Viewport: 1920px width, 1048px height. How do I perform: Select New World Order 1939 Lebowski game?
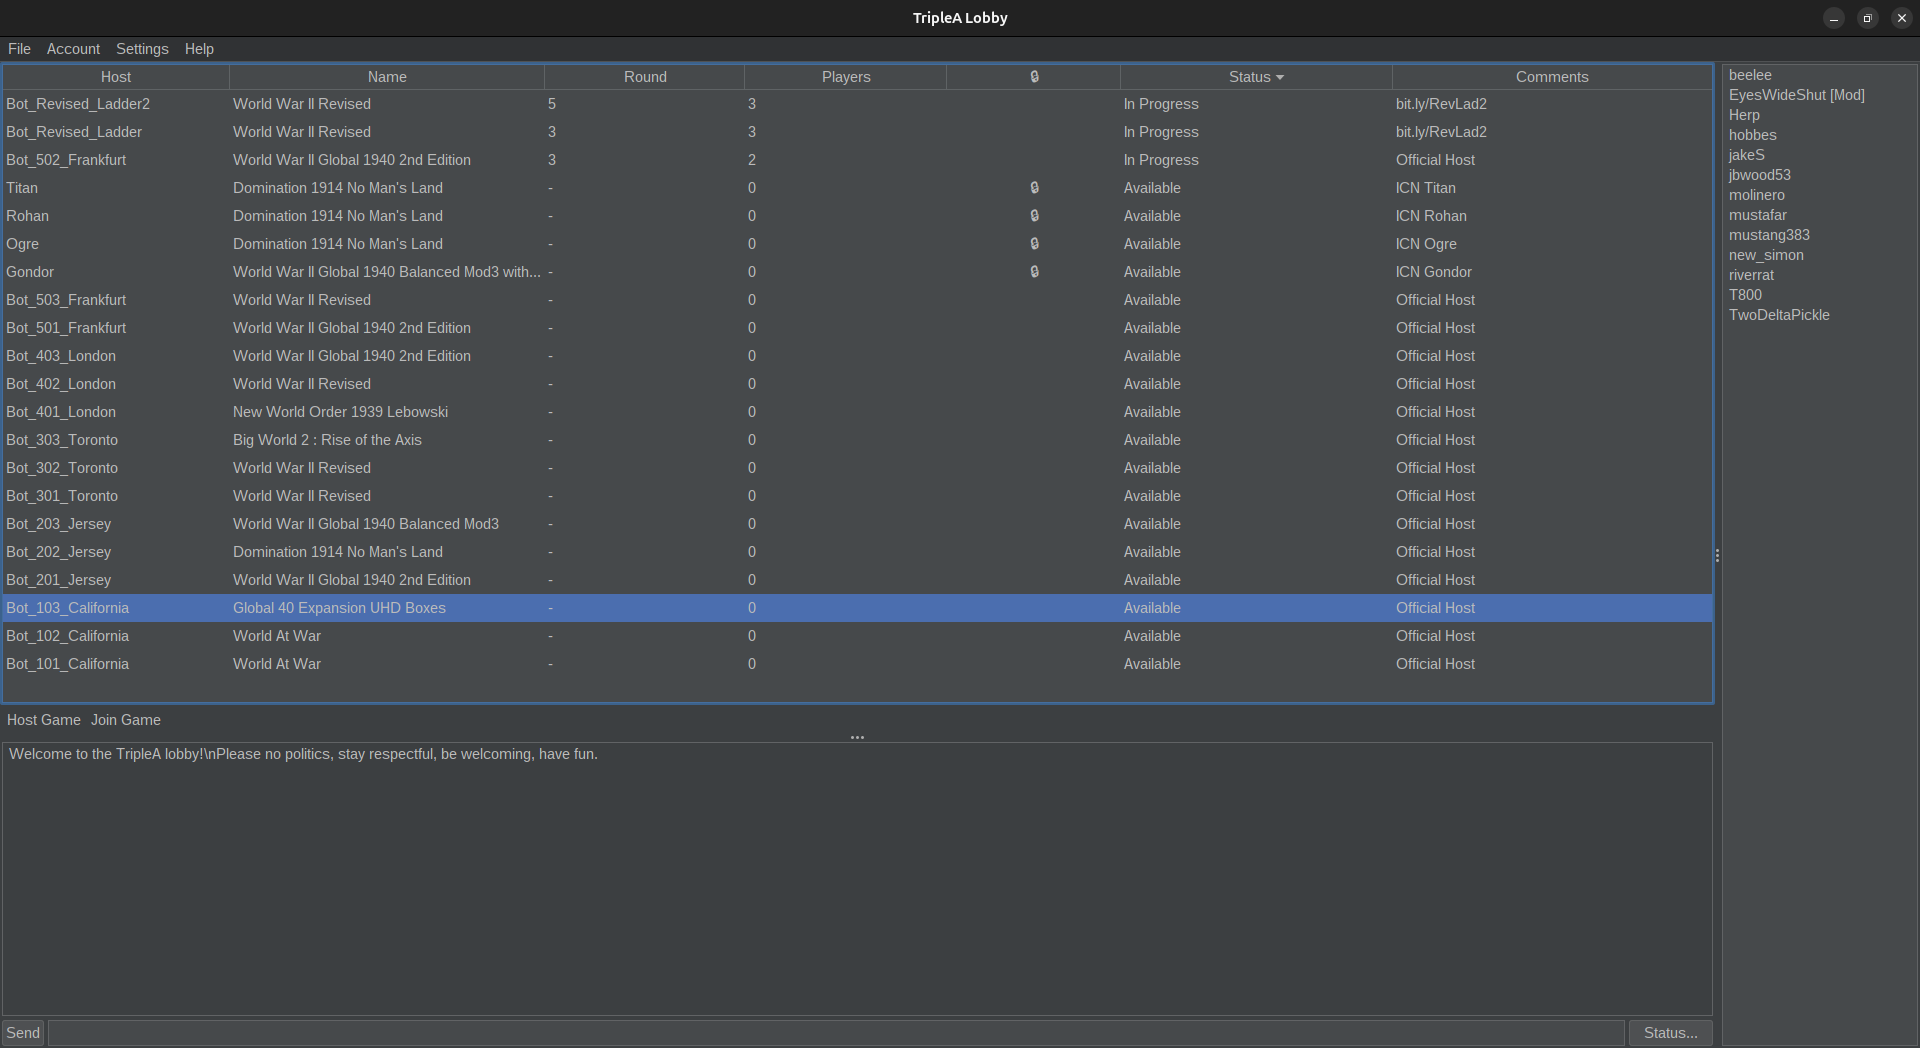(857, 412)
